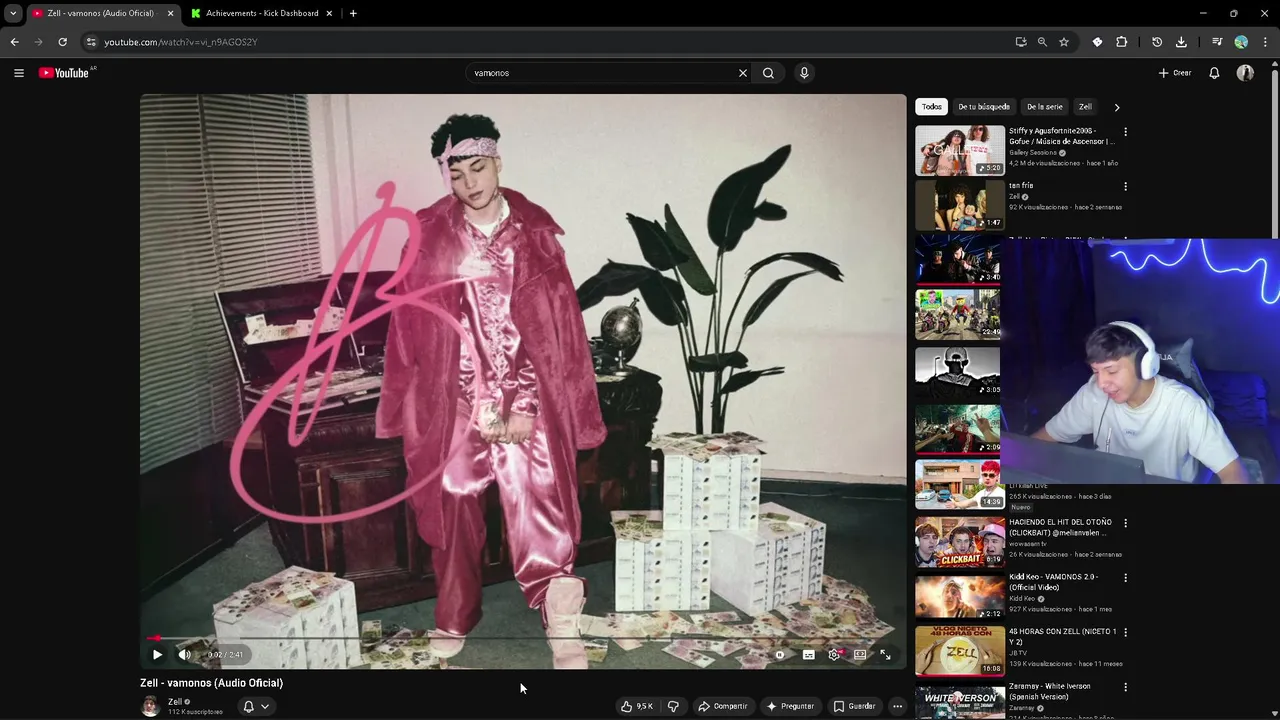
Task: Go to the YouTube home logo
Action: tap(66, 73)
